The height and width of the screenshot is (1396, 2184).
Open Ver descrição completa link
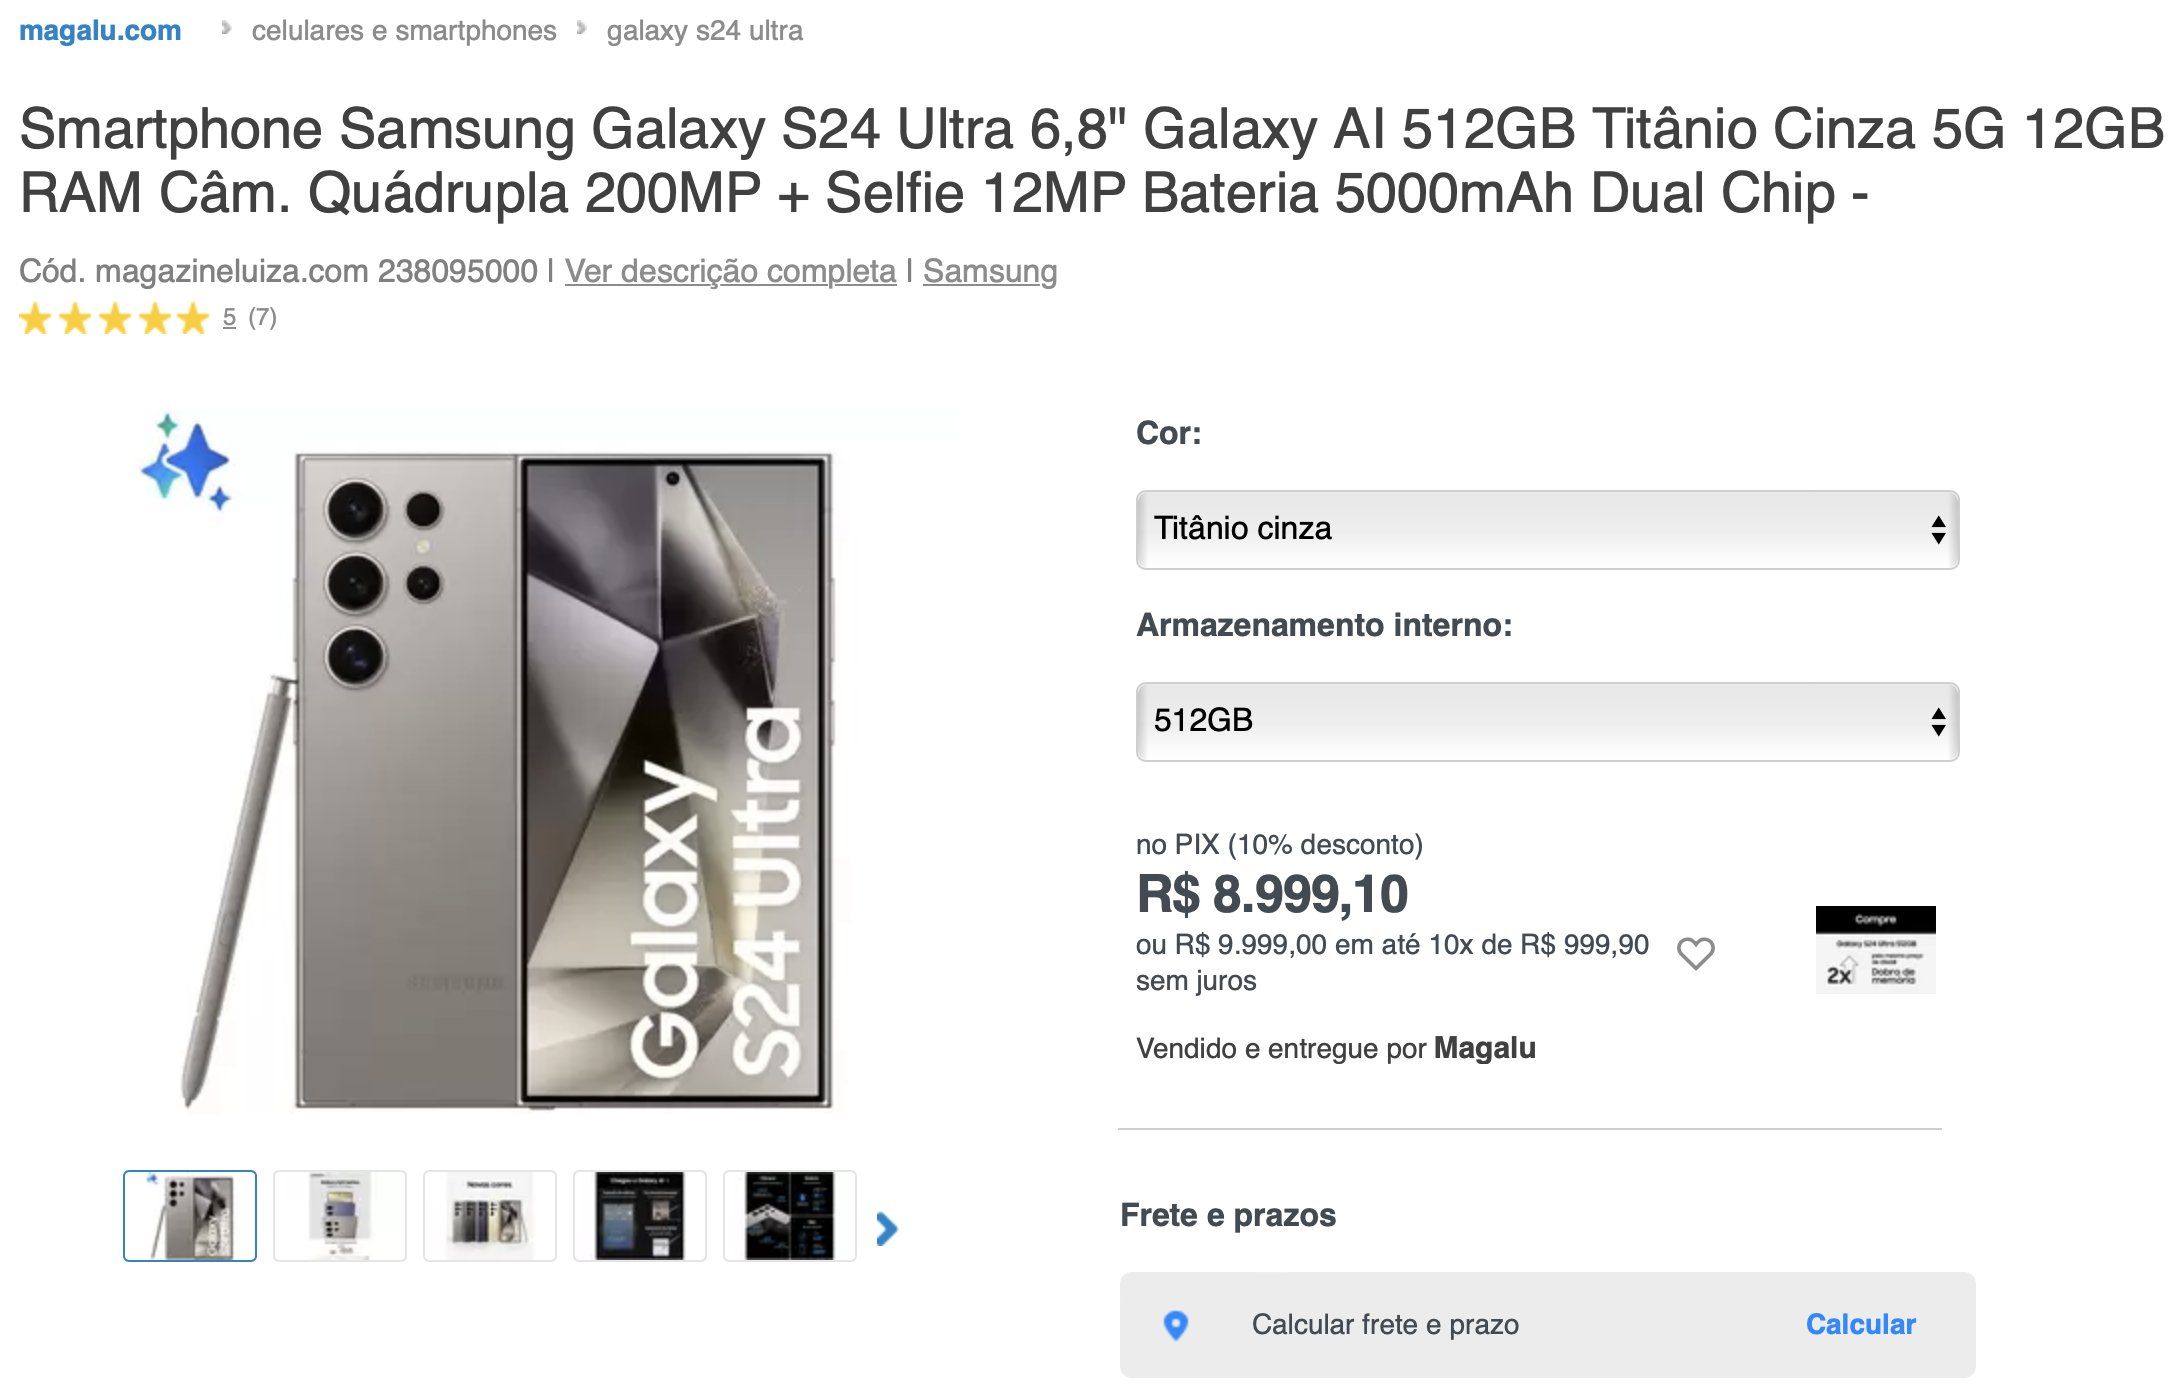point(730,271)
